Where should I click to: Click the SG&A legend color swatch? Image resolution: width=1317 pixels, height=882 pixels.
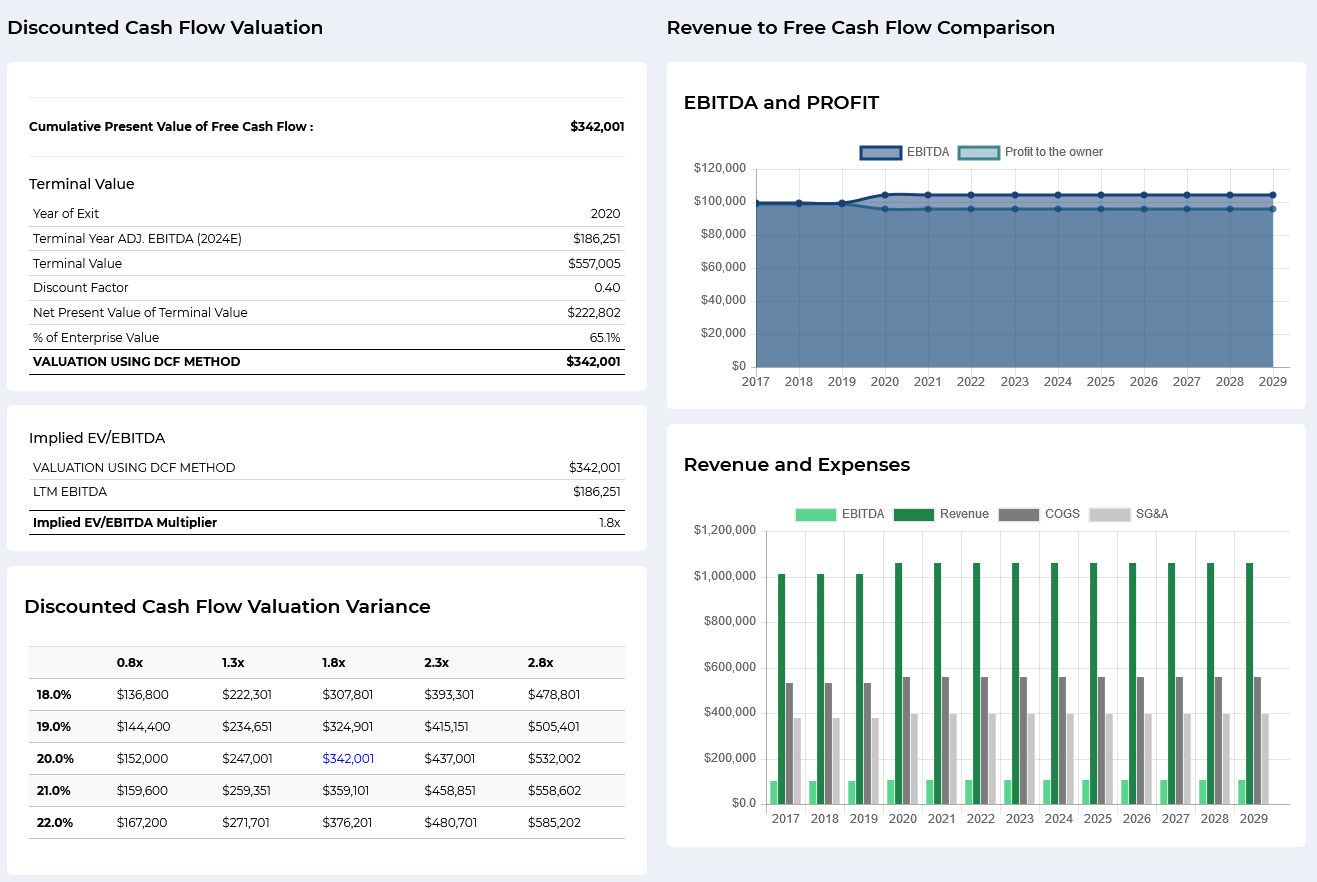(1109, 514)
